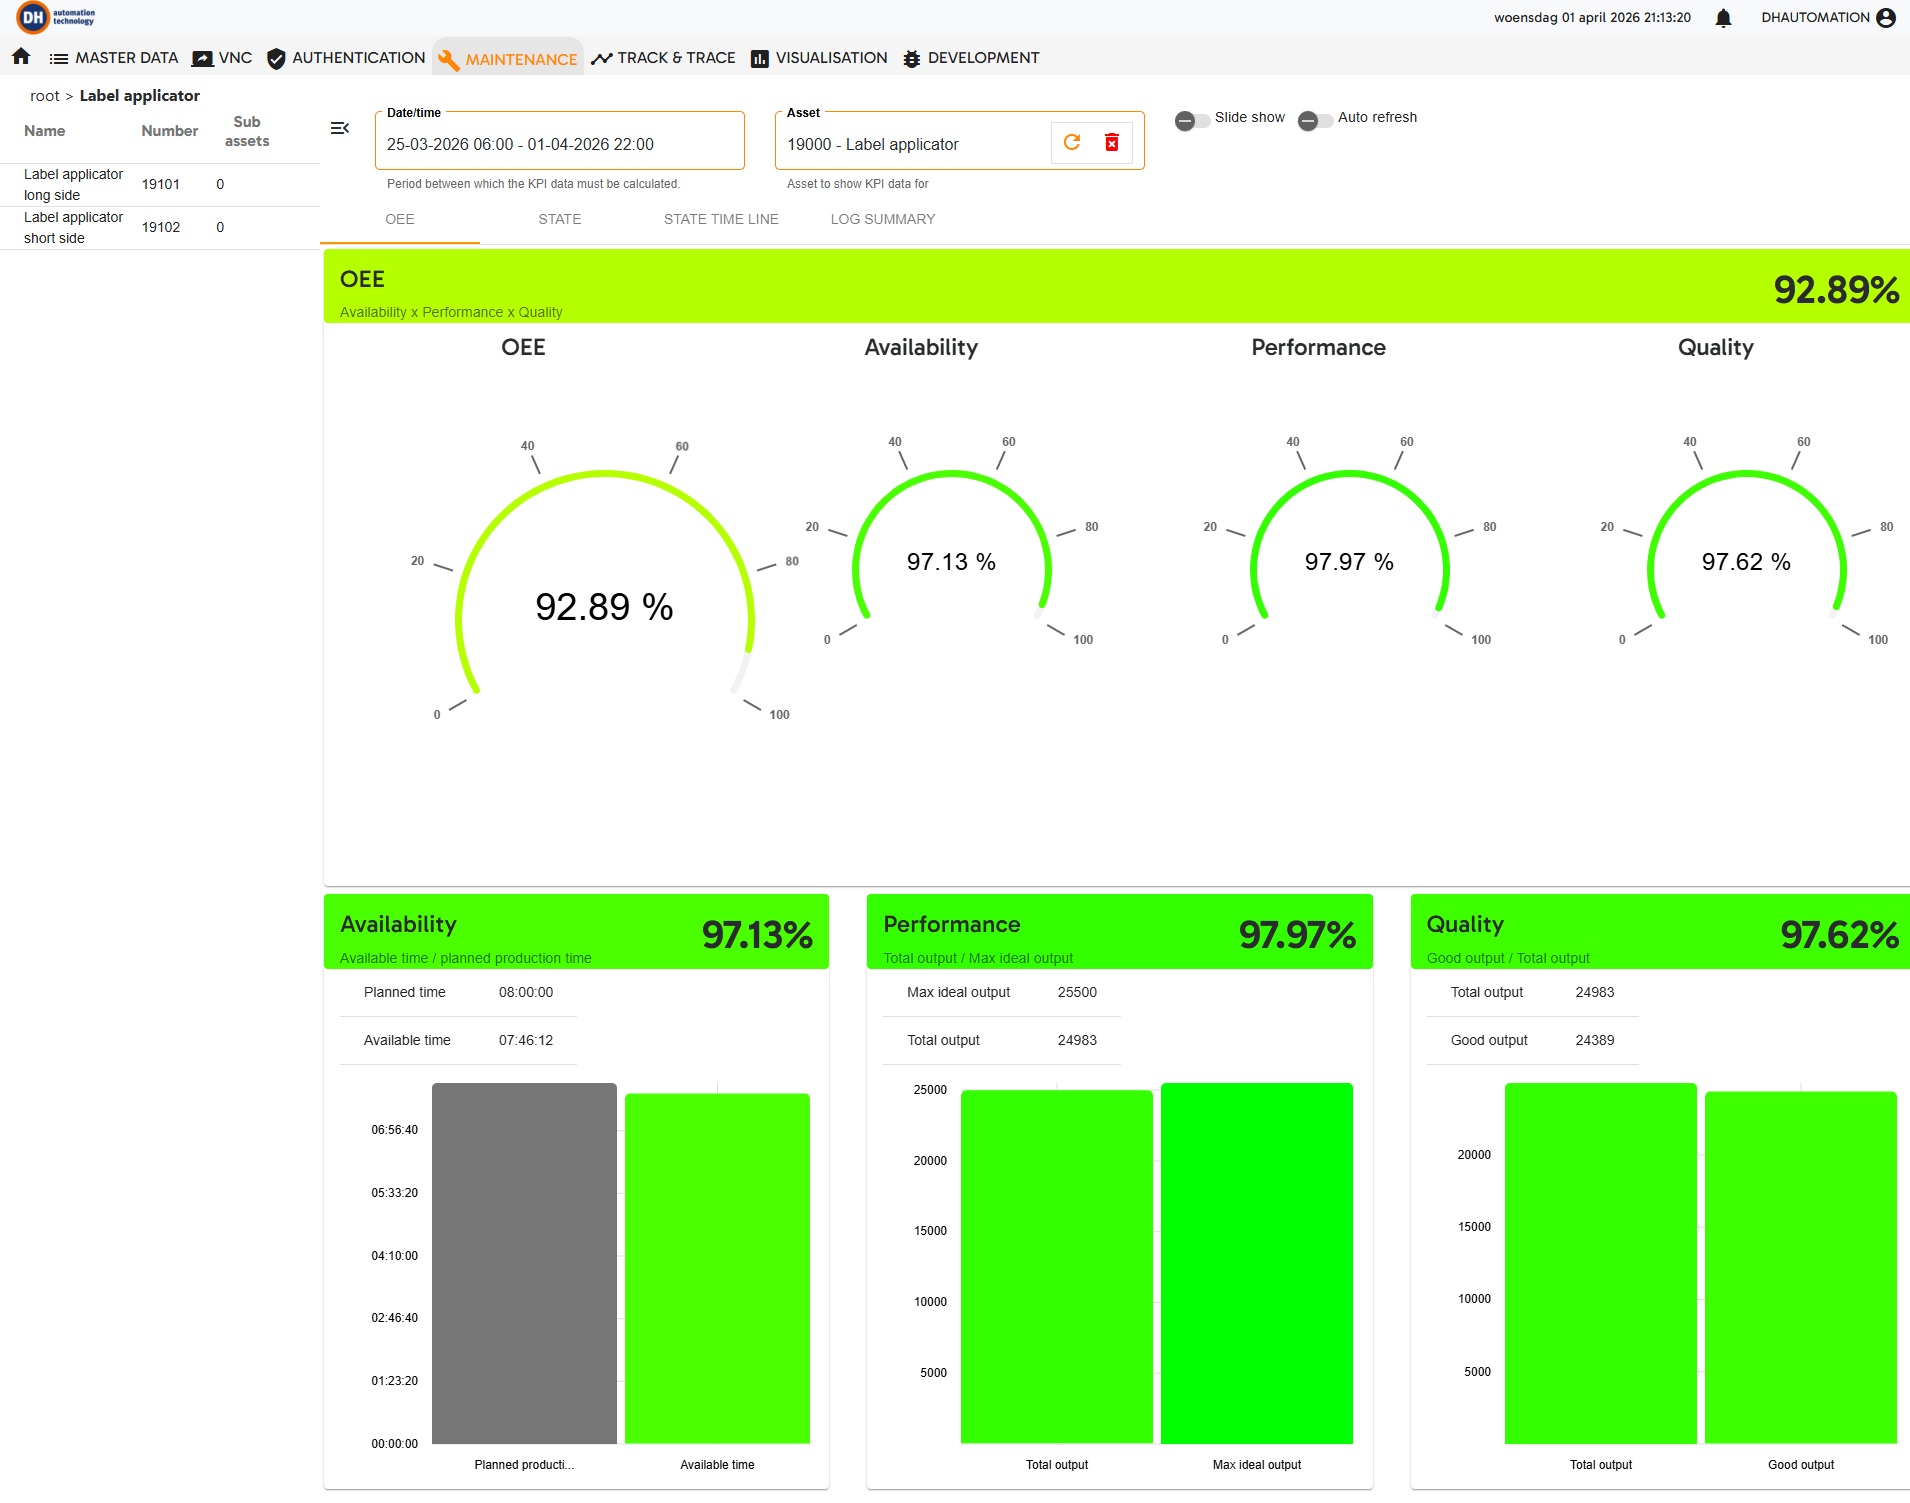The width and height of the screenshot is (1910, 1503).
Task: Open the notifications bell
Action: [x=1723, y=18]
